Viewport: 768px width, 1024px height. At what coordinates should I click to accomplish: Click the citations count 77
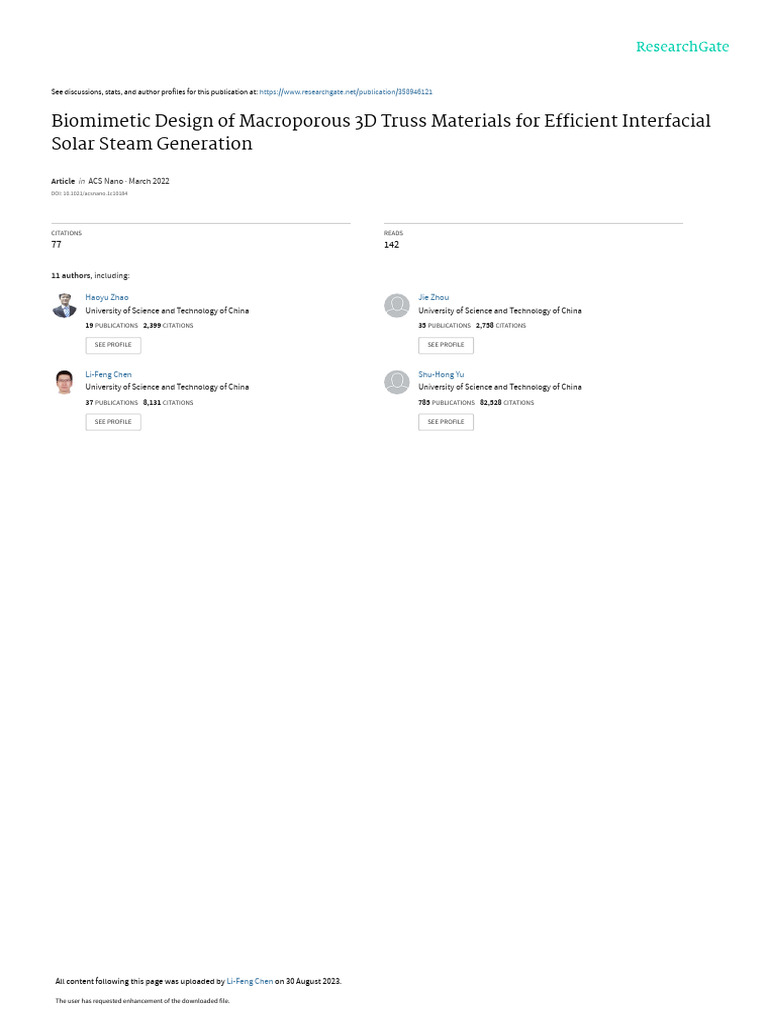tap(57, 244)
